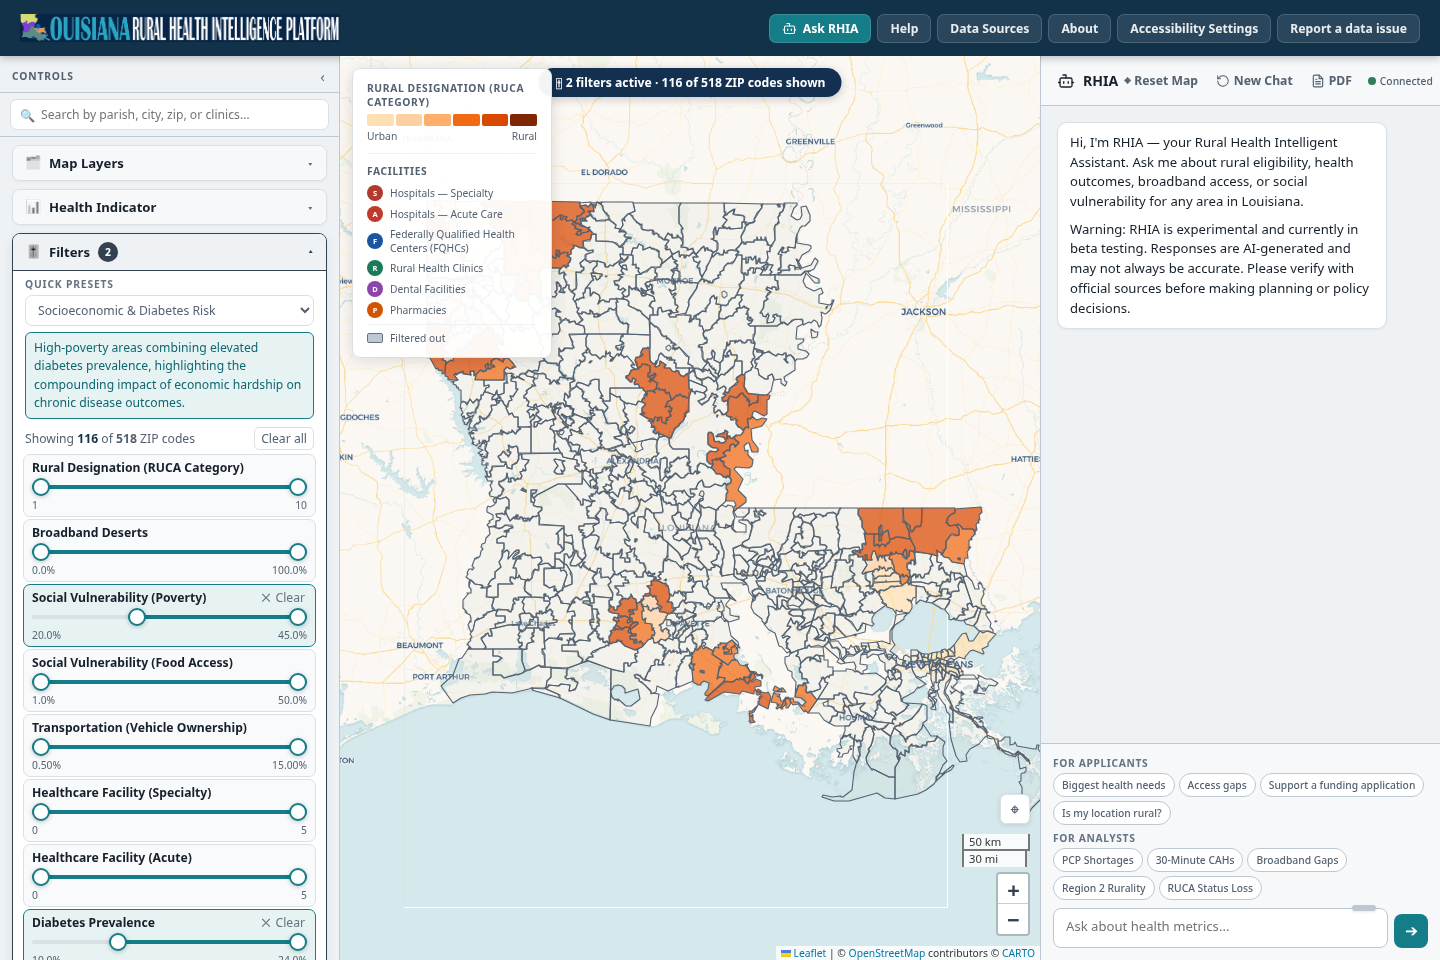Viewport: 1440px width, 960px height.
Task: Click the locate-me crosshair map button
Action: coord(1015,809)
